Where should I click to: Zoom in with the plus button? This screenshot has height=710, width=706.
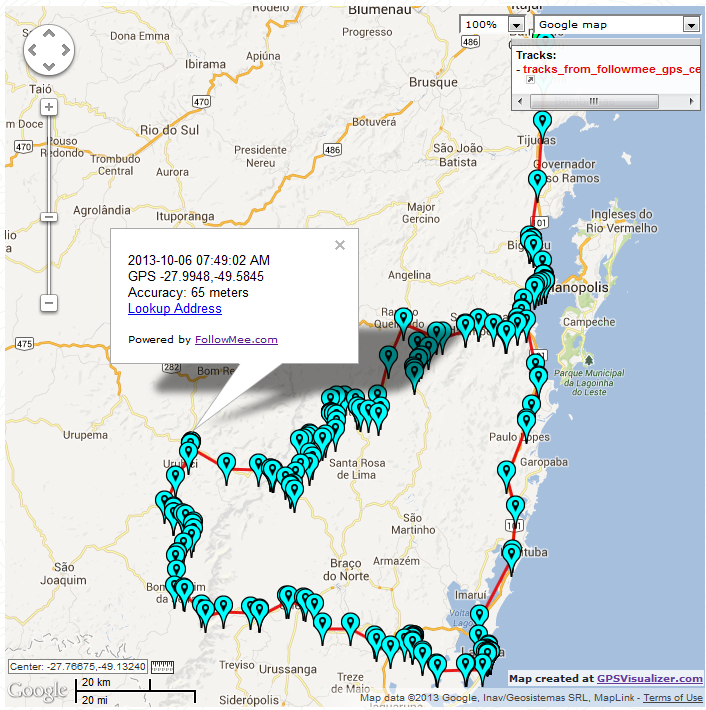(49, 107)
